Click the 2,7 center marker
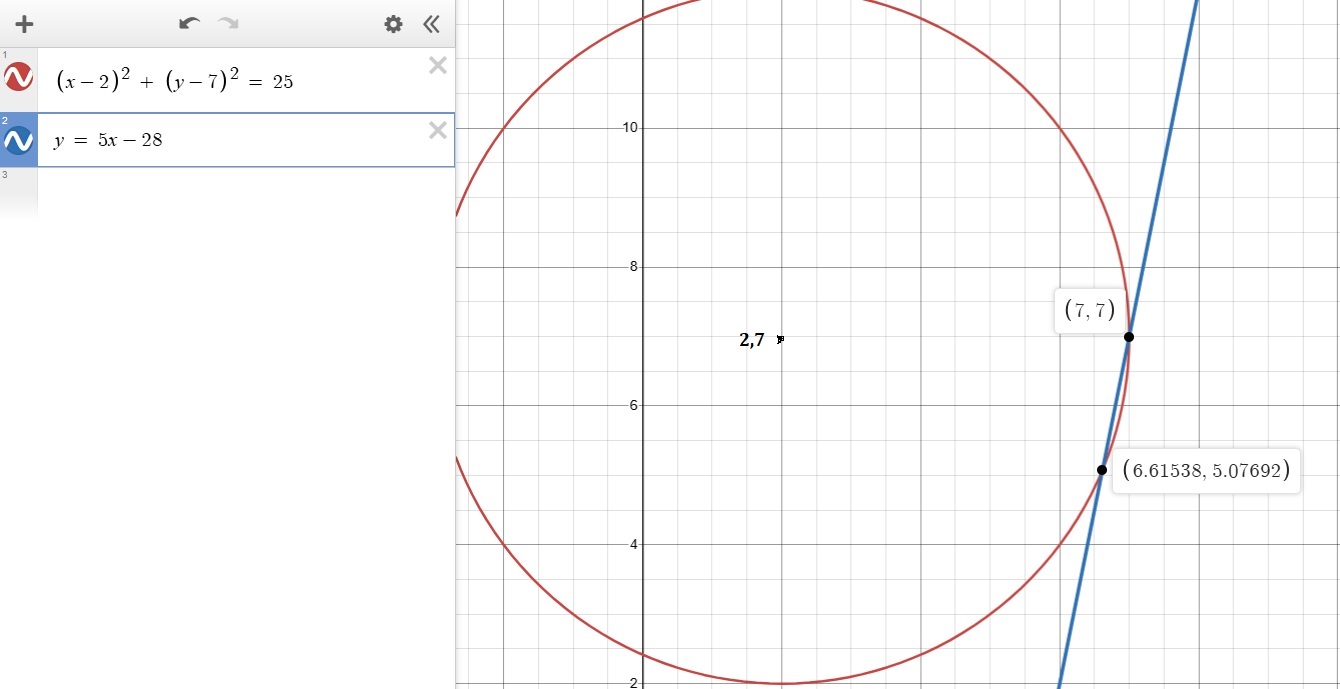1340x689 pixels. pyautogui.click(x=780, y=340)
